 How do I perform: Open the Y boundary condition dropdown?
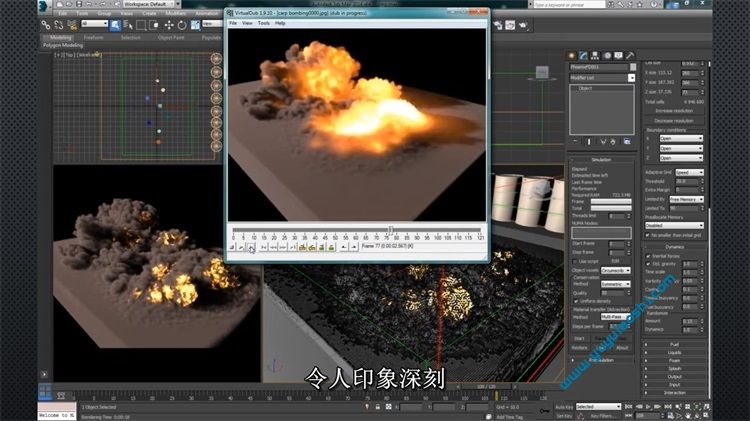pyautogui.click(x=681, y=148)
